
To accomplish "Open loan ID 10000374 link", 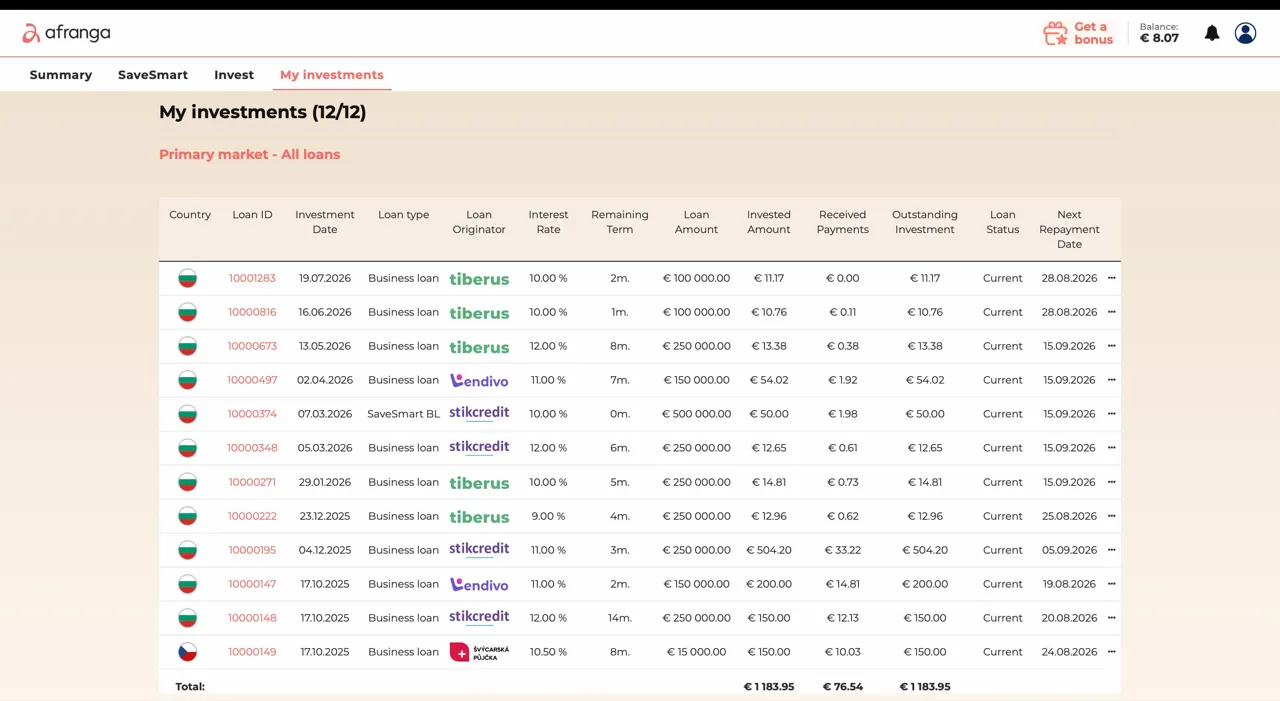I will (x=252, y=414).
